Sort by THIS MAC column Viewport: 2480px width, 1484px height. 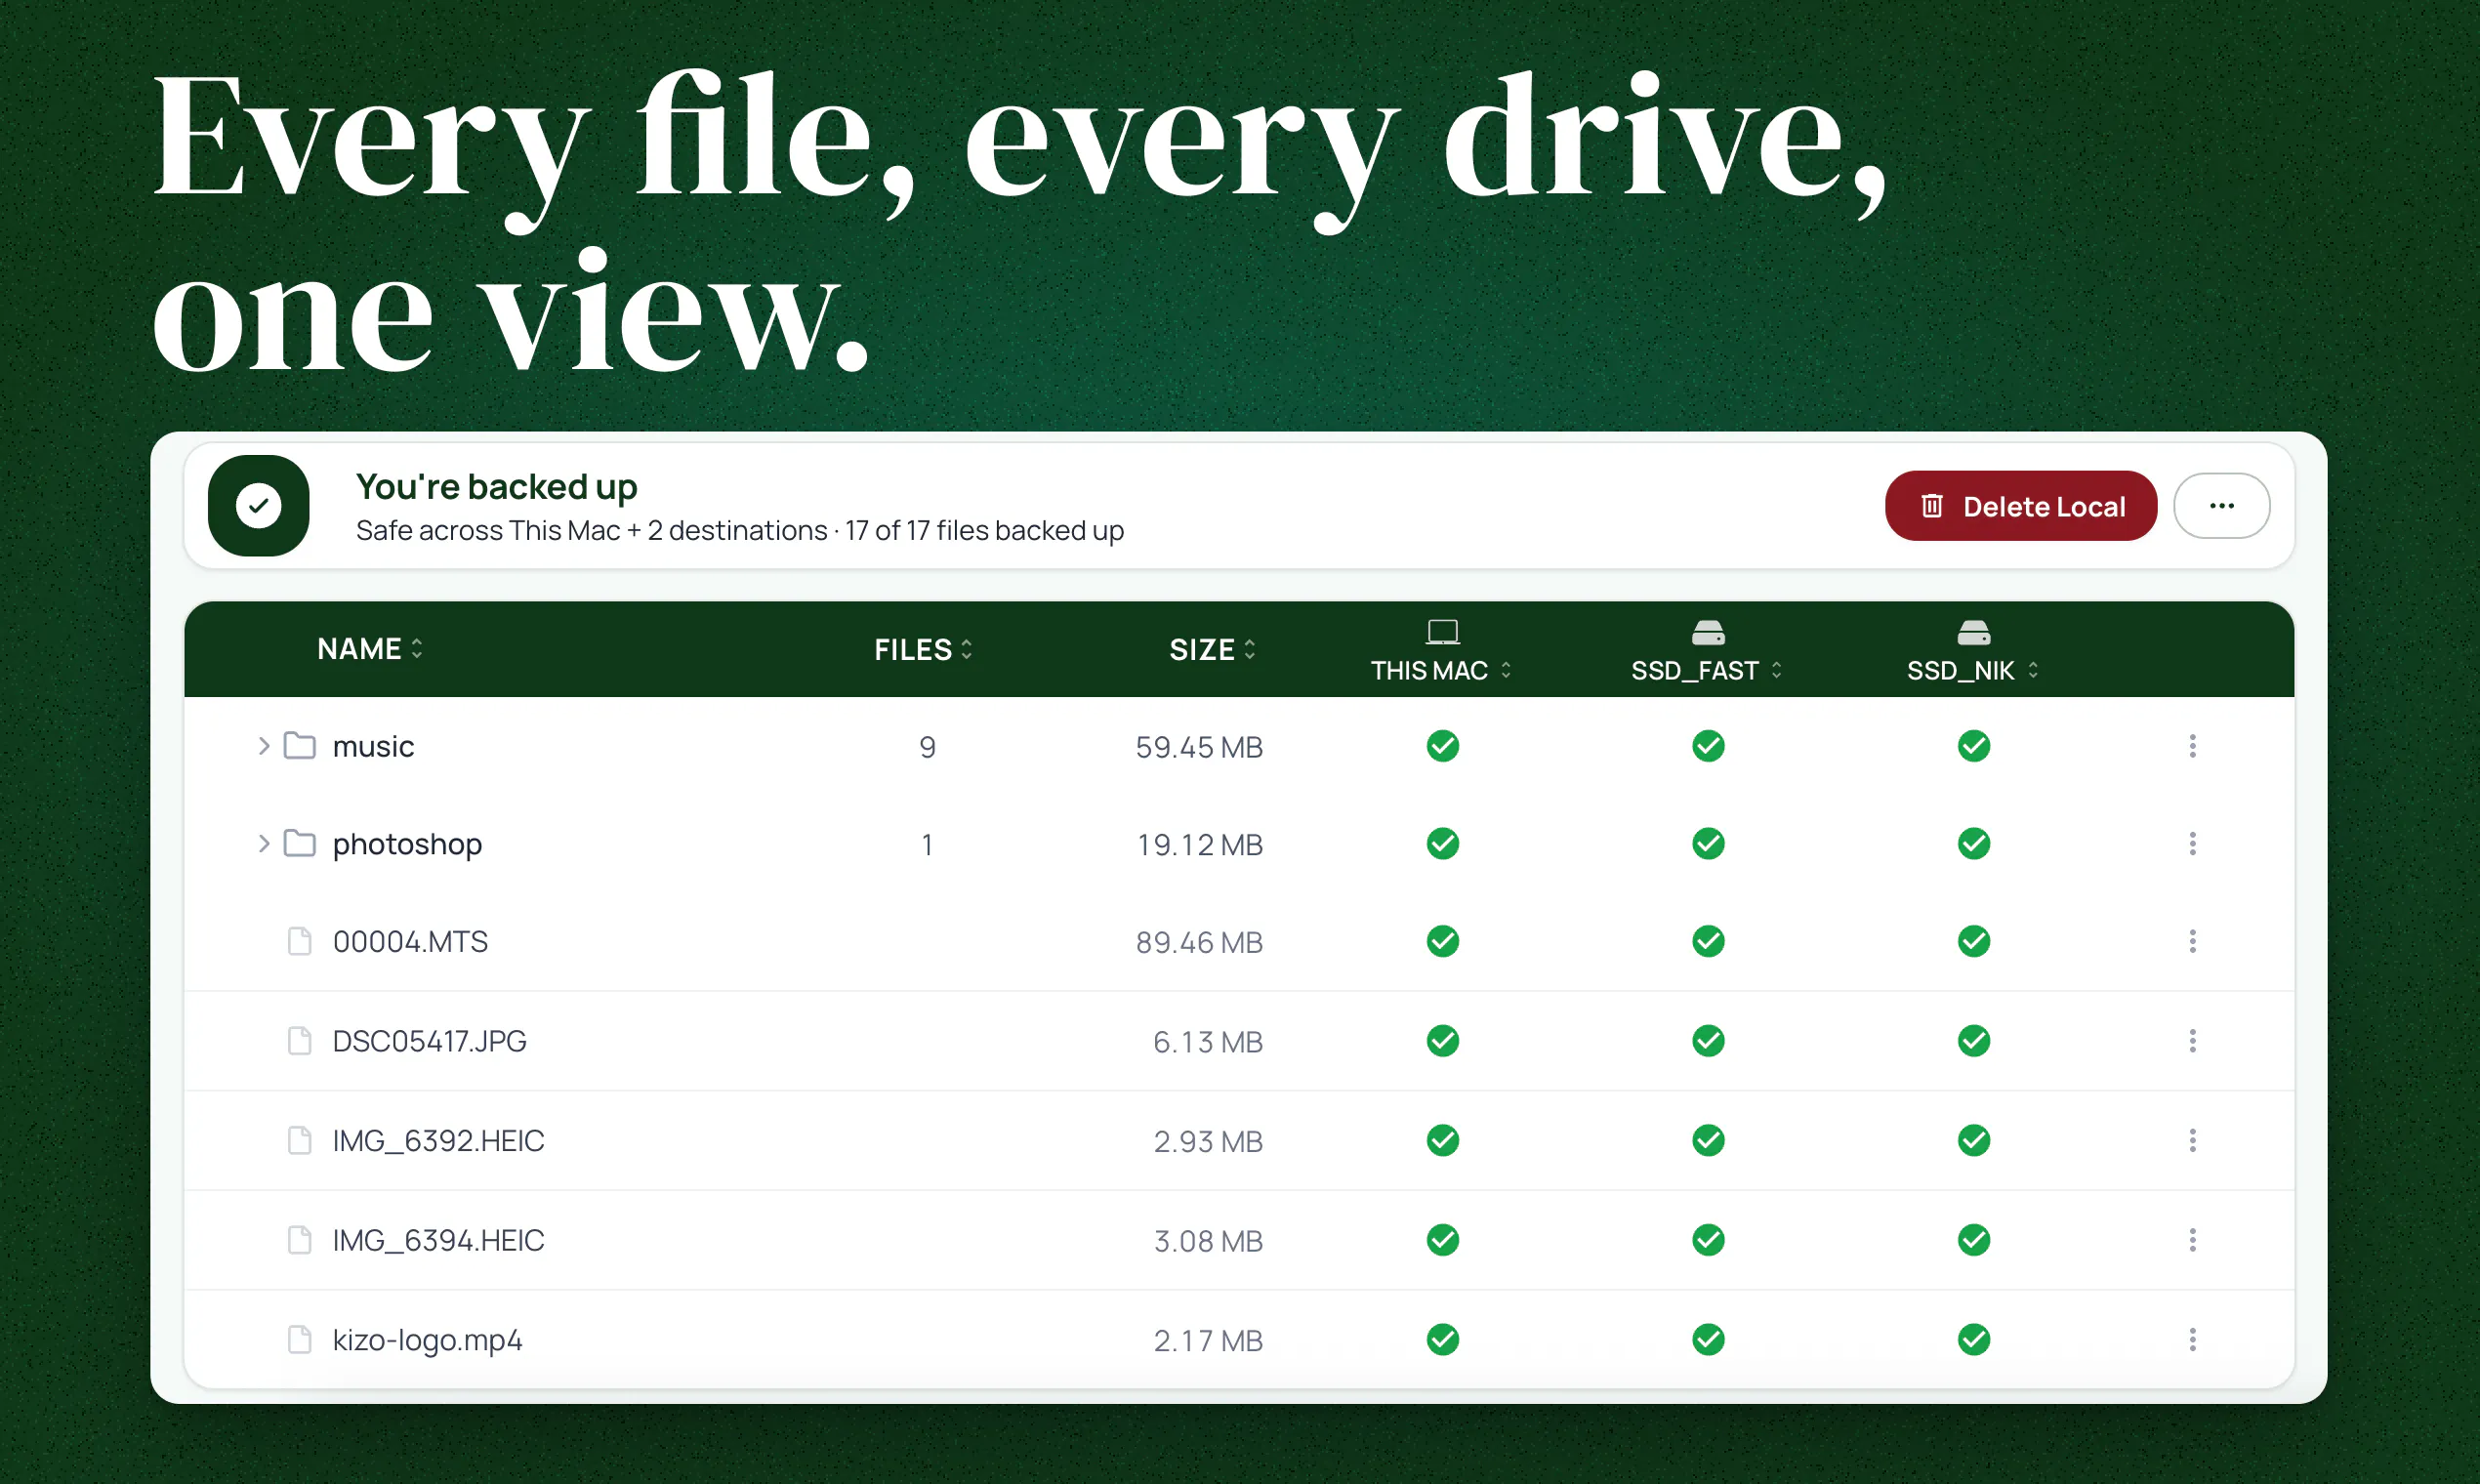[x=1441, y=671]
